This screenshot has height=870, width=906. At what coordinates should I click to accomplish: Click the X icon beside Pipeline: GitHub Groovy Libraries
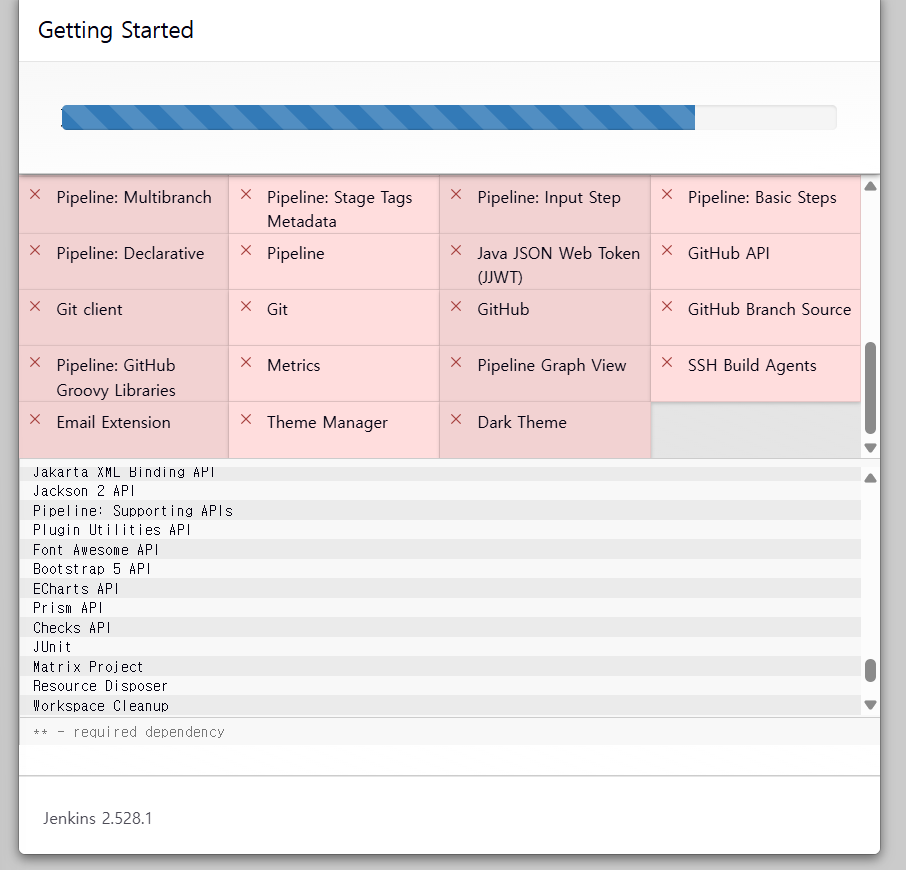(35, 363)
